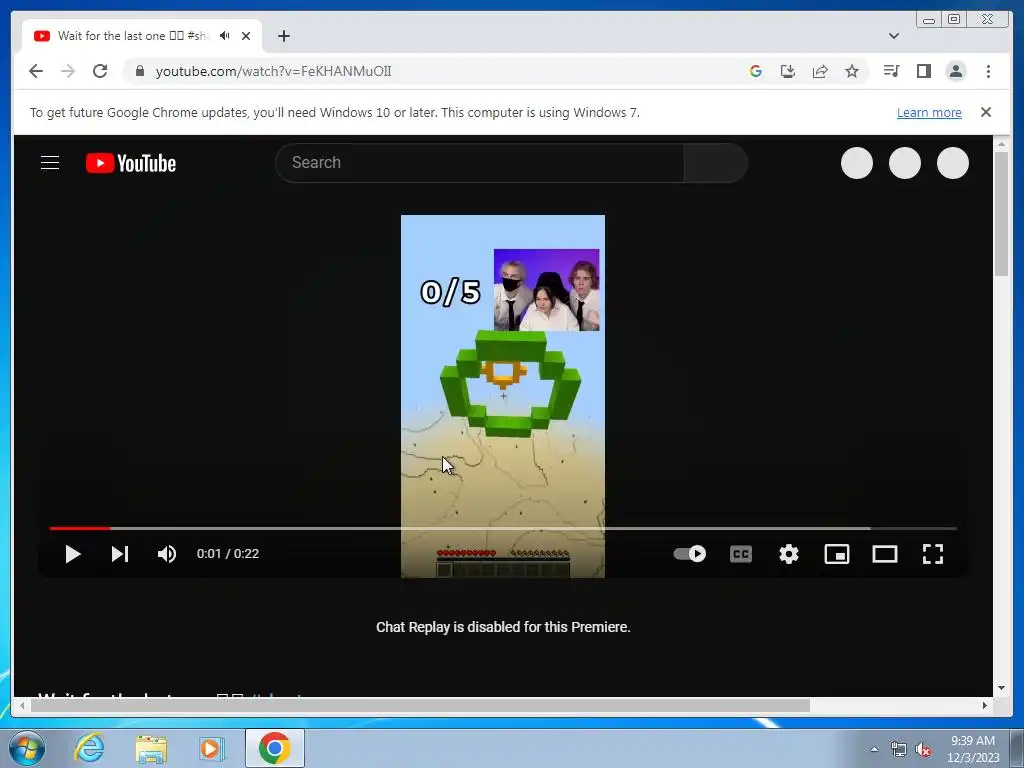Close the YouTube tab
1024x768 pixels.
(x=246, y=36)
